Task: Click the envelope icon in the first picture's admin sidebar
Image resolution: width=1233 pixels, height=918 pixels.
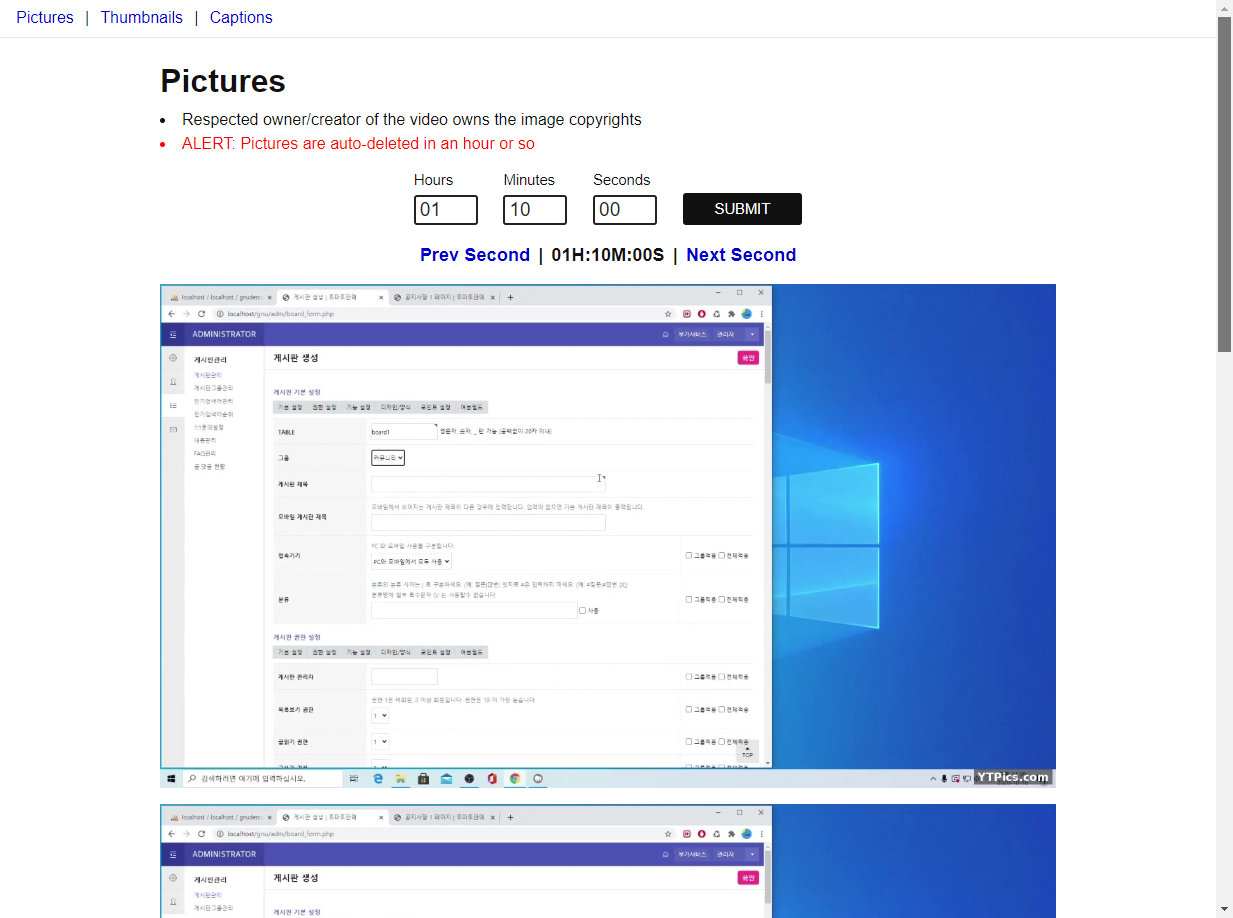Action: coord(172,429)
